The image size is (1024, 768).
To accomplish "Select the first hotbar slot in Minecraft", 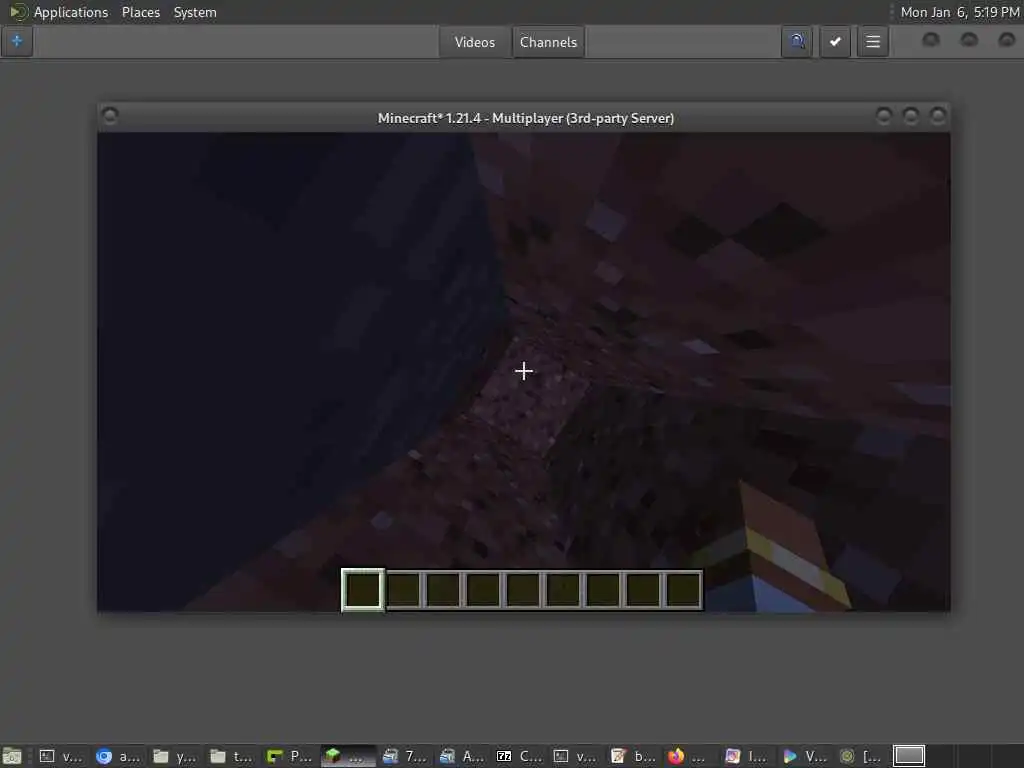I will pos(363,590).
